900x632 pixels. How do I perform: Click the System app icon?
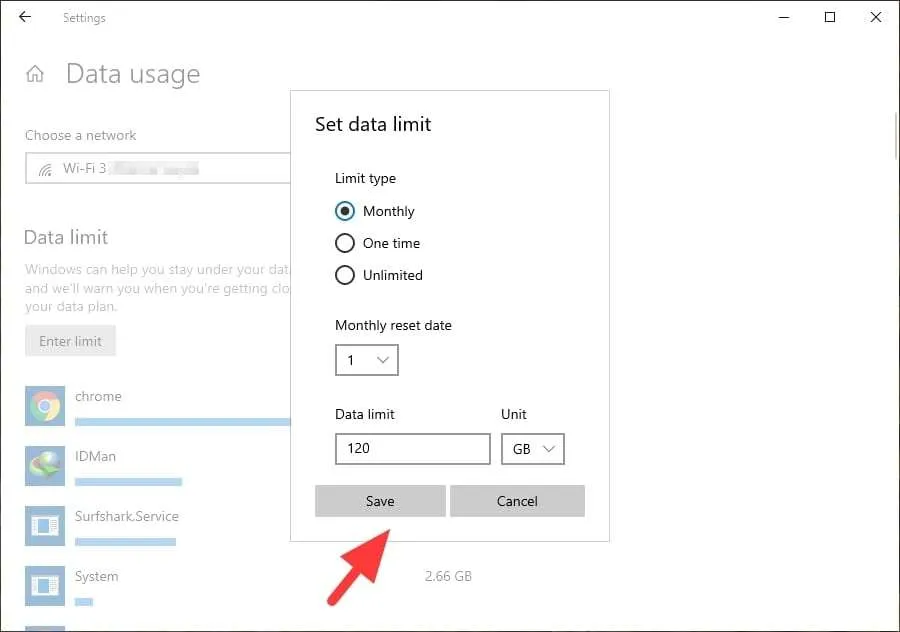(45, 586)
